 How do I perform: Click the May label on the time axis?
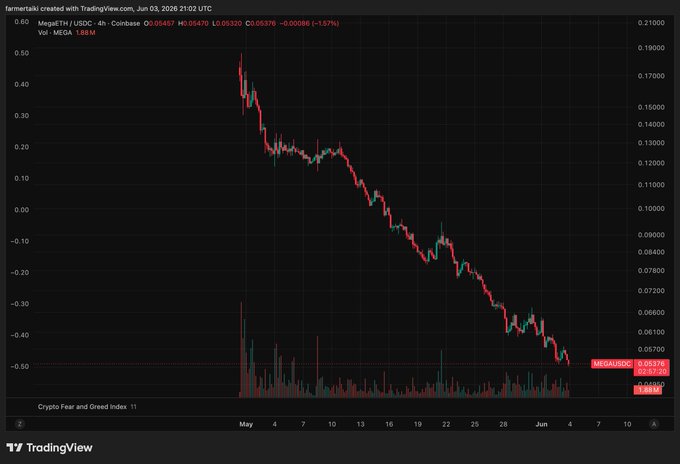click(246, 424)
